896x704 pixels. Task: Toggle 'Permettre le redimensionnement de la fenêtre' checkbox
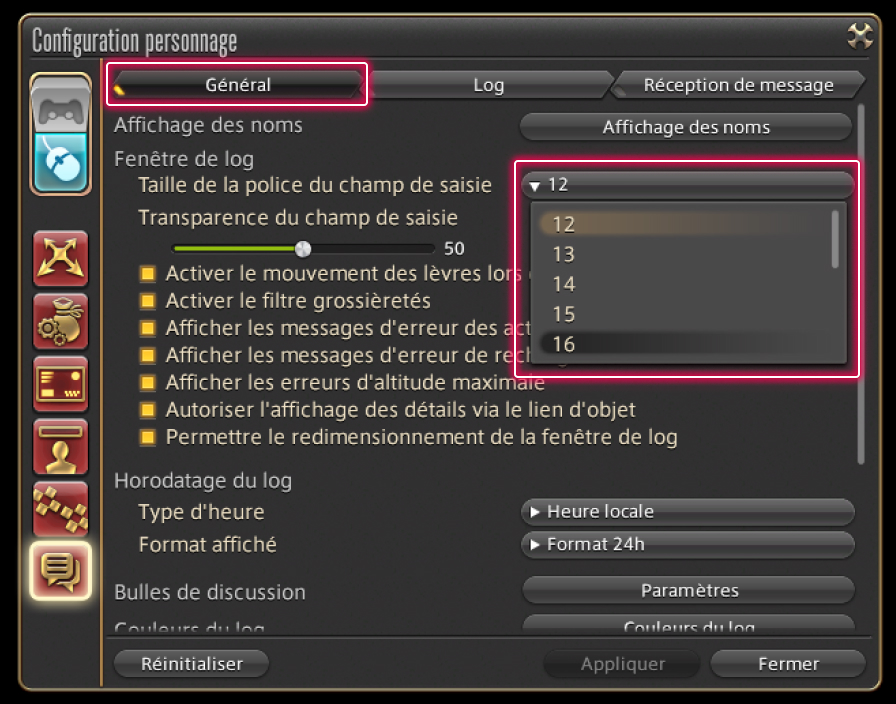pyautogui.click(x=148, y=437)
